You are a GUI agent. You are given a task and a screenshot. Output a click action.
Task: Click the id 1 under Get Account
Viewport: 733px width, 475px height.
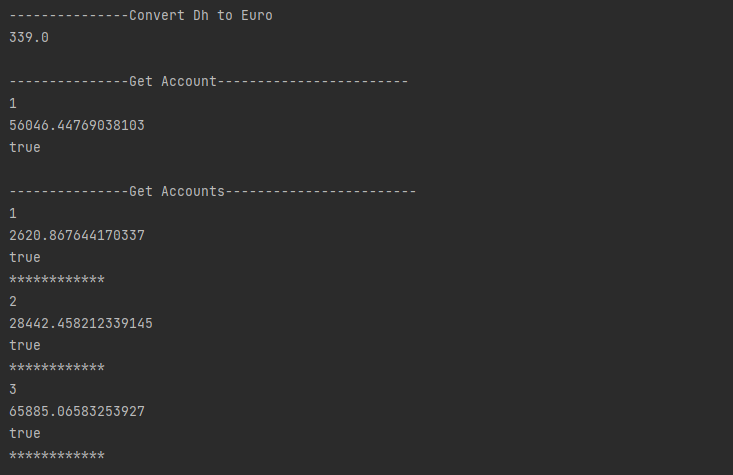point(13,103)
